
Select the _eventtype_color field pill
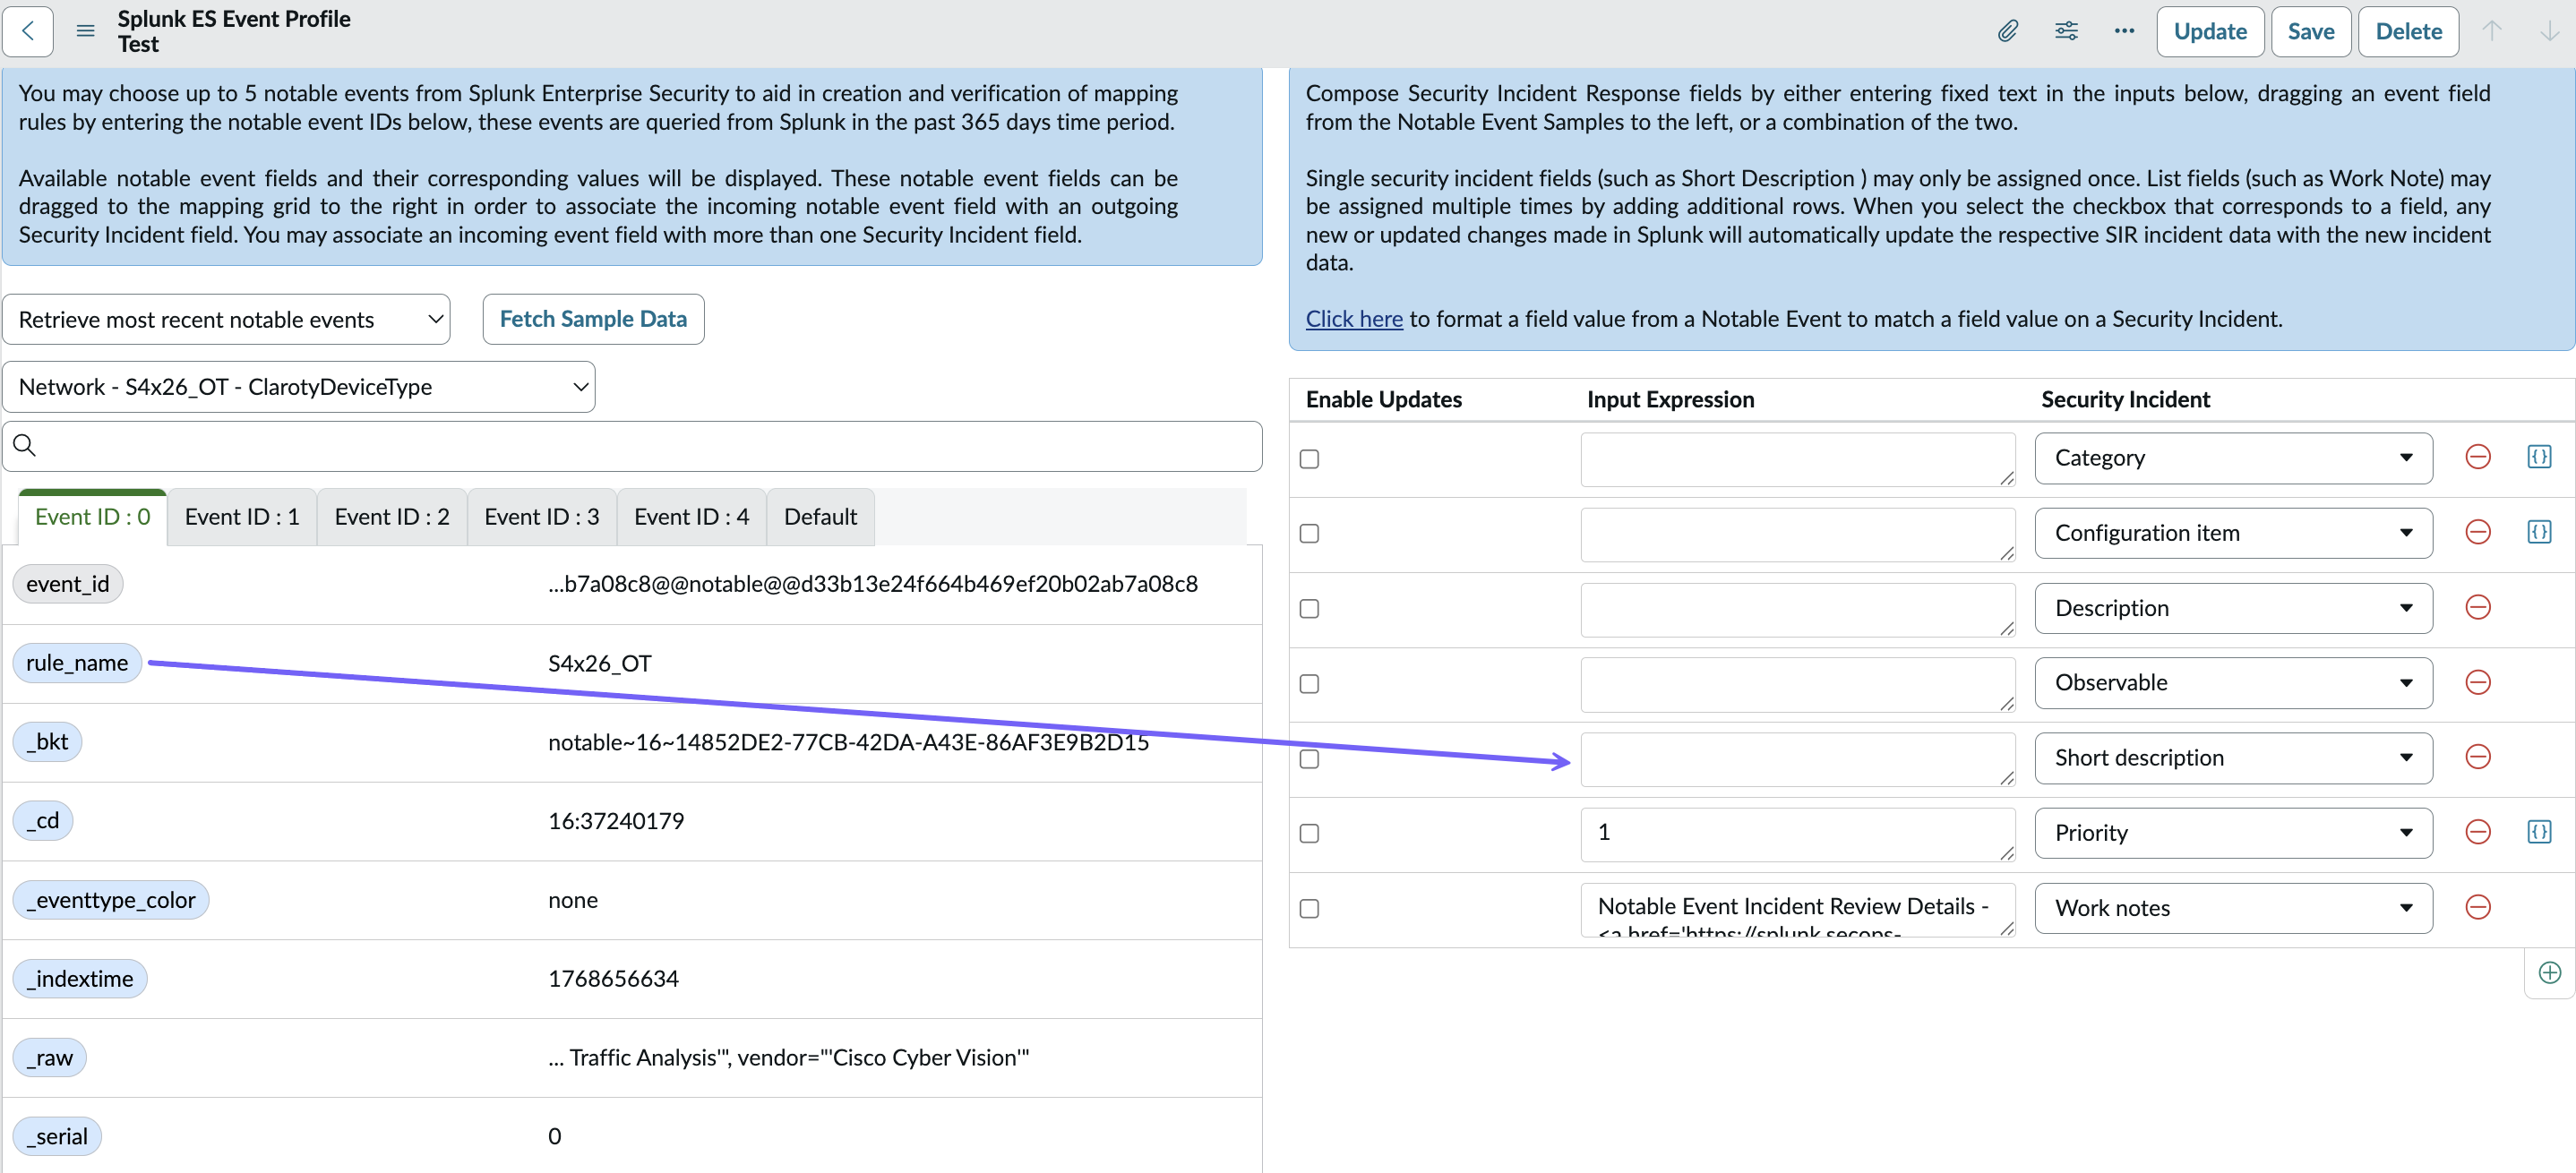111,900
